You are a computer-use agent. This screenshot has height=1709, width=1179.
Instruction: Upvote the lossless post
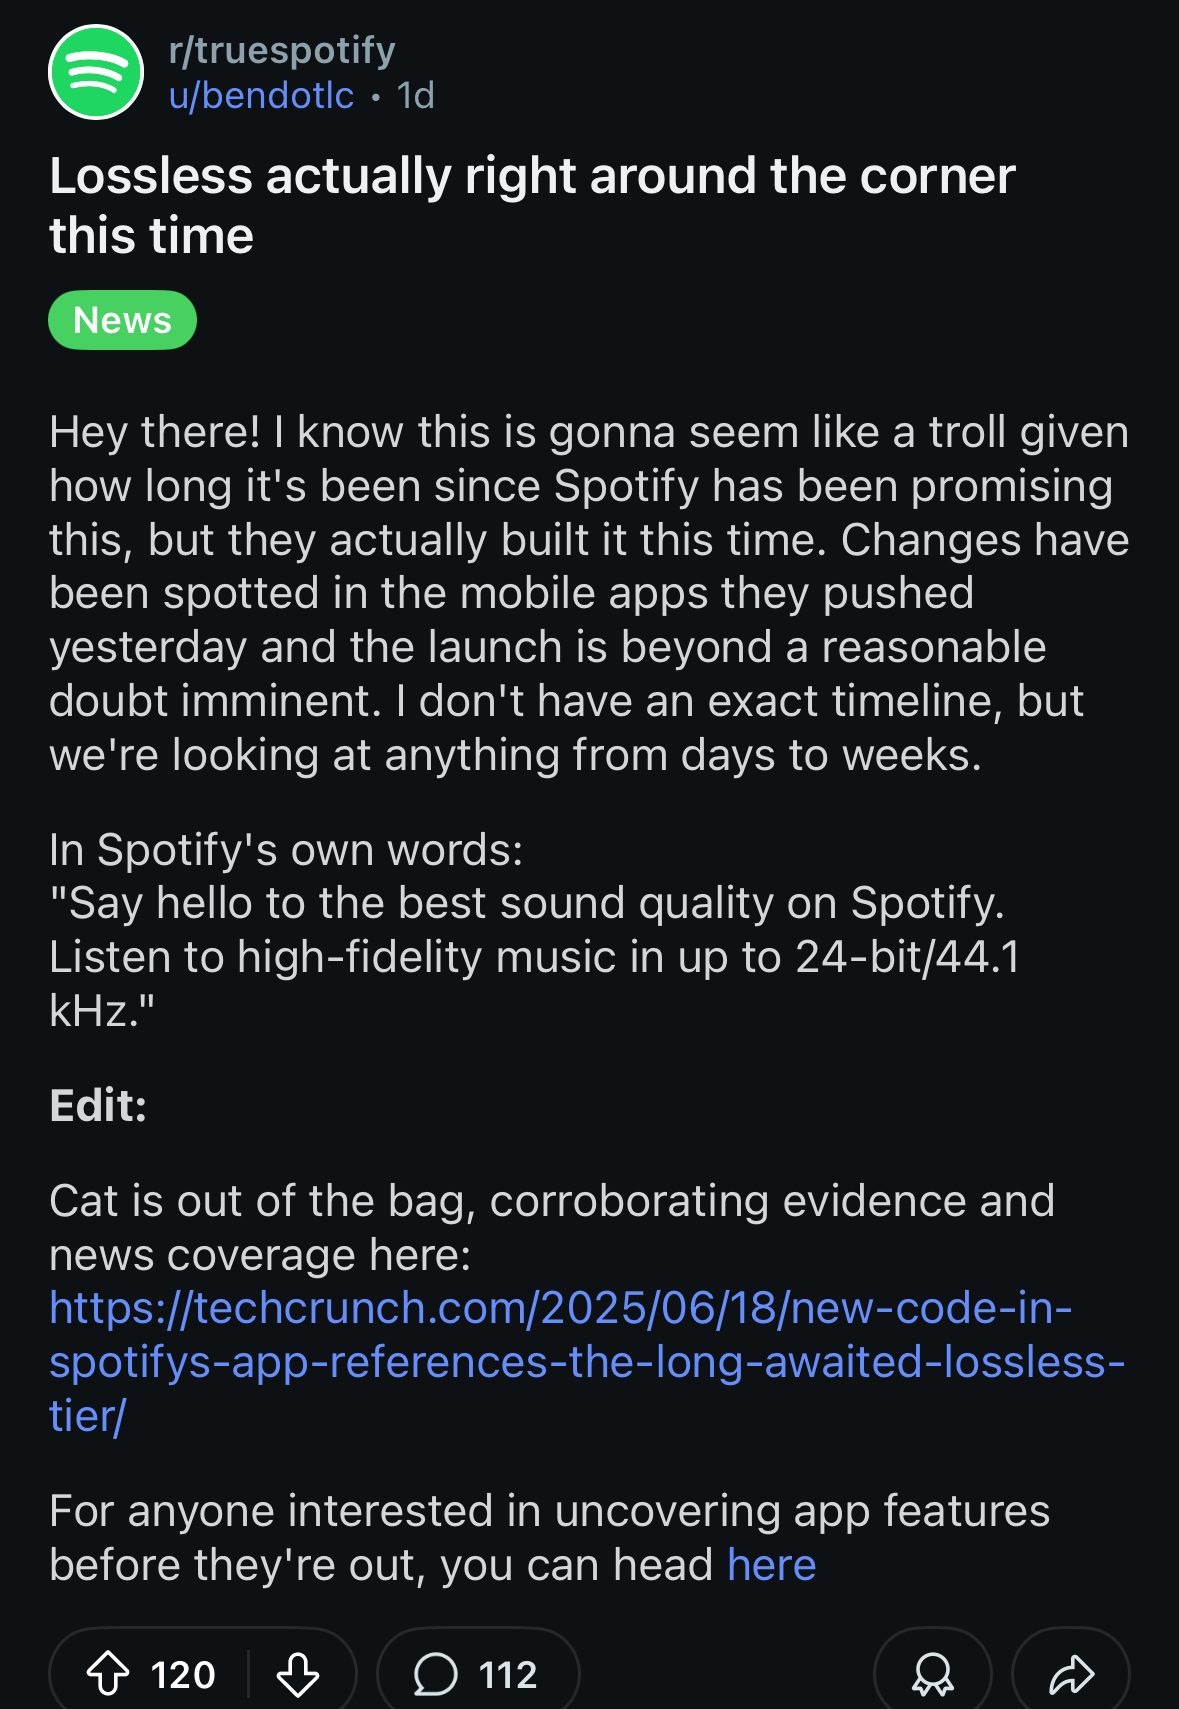[108, 1674]
